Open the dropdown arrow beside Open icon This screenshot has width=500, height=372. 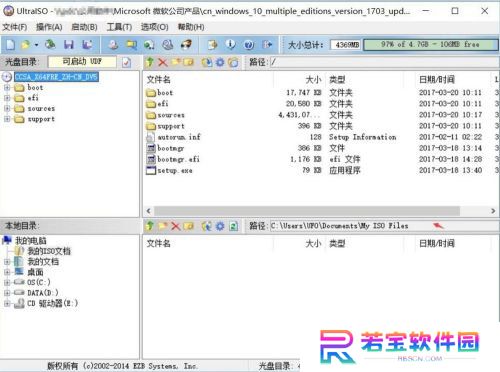click(36, 45)
